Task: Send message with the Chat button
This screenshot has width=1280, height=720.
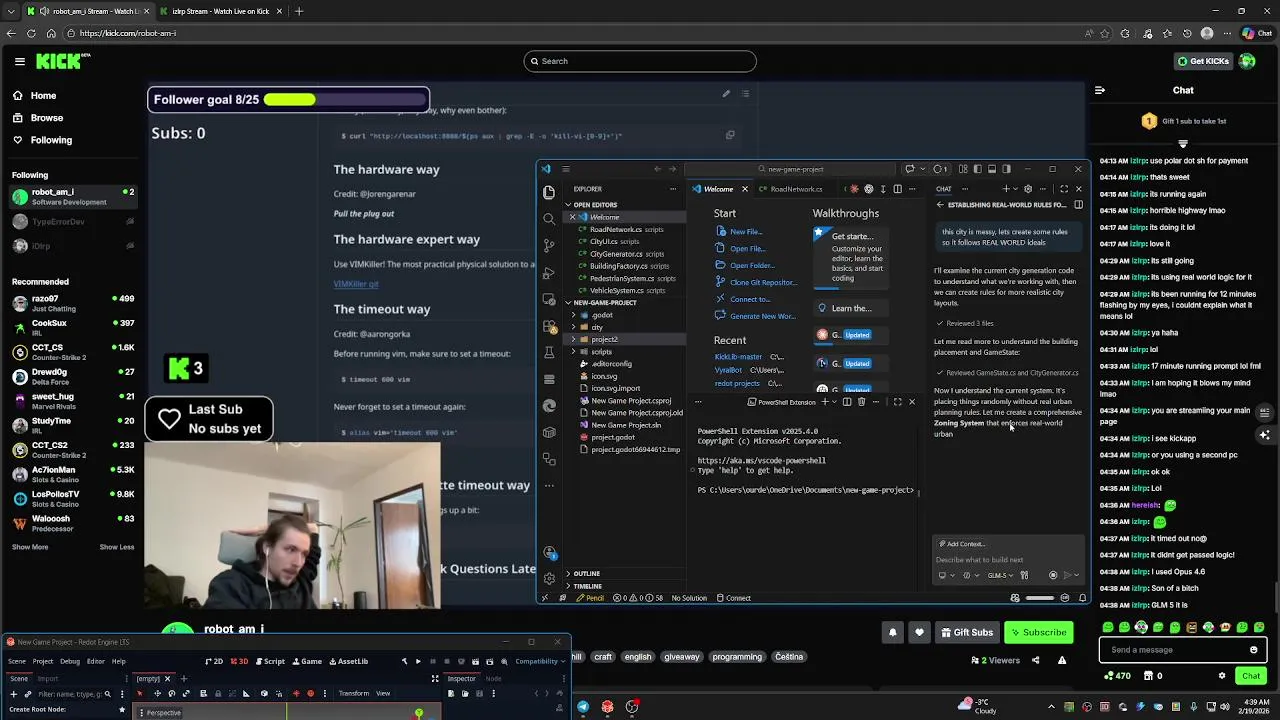Action: click(1251, 676)
